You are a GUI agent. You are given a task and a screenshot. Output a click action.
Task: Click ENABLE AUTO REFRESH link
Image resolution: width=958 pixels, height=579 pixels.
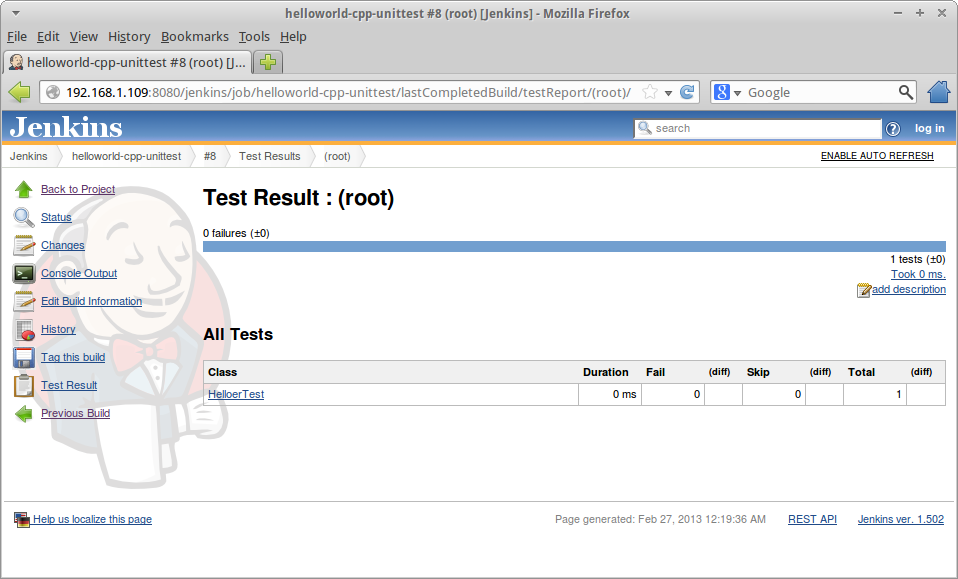click(x=877, y=156)
